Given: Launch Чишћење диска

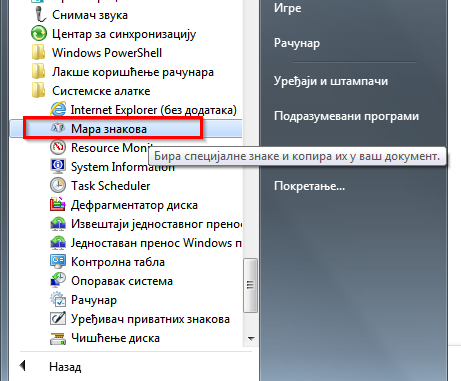Looking at the screenshot, I should coord(115,338).
